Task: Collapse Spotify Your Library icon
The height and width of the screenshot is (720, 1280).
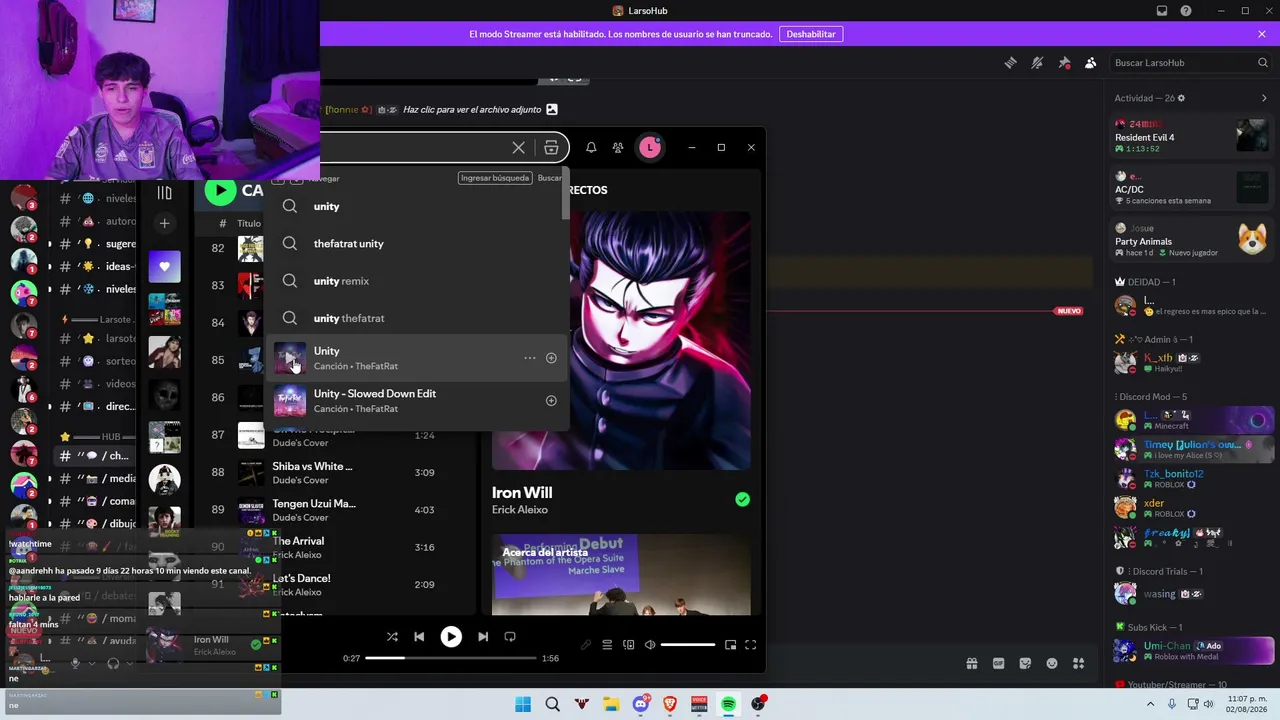Action: pyautogui.click(x=164, y=193)
